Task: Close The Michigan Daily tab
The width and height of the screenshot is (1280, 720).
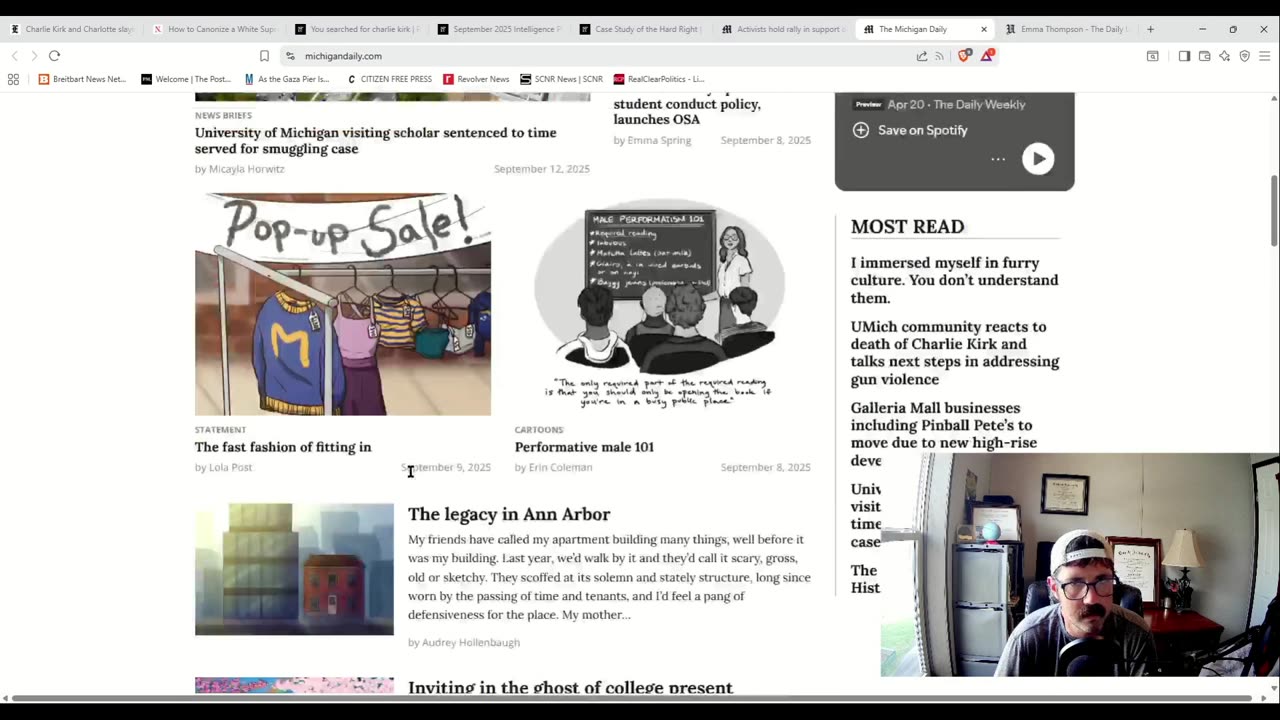Action: point(983,29)
